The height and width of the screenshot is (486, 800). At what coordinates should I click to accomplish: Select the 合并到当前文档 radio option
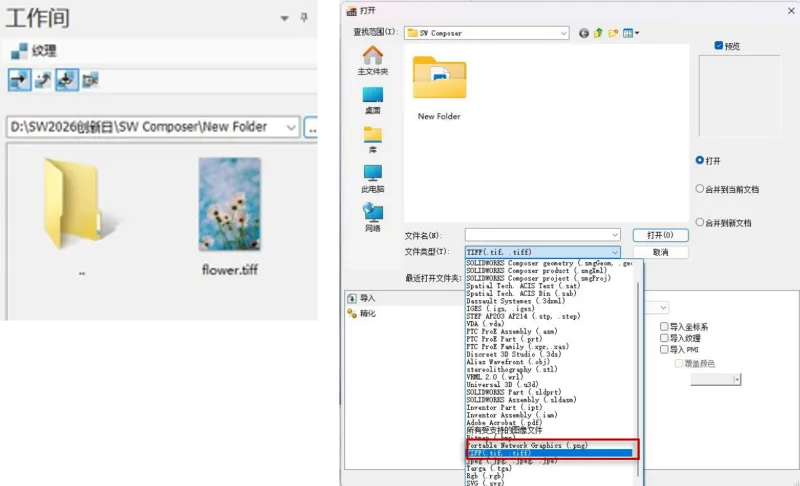[699, 189]
